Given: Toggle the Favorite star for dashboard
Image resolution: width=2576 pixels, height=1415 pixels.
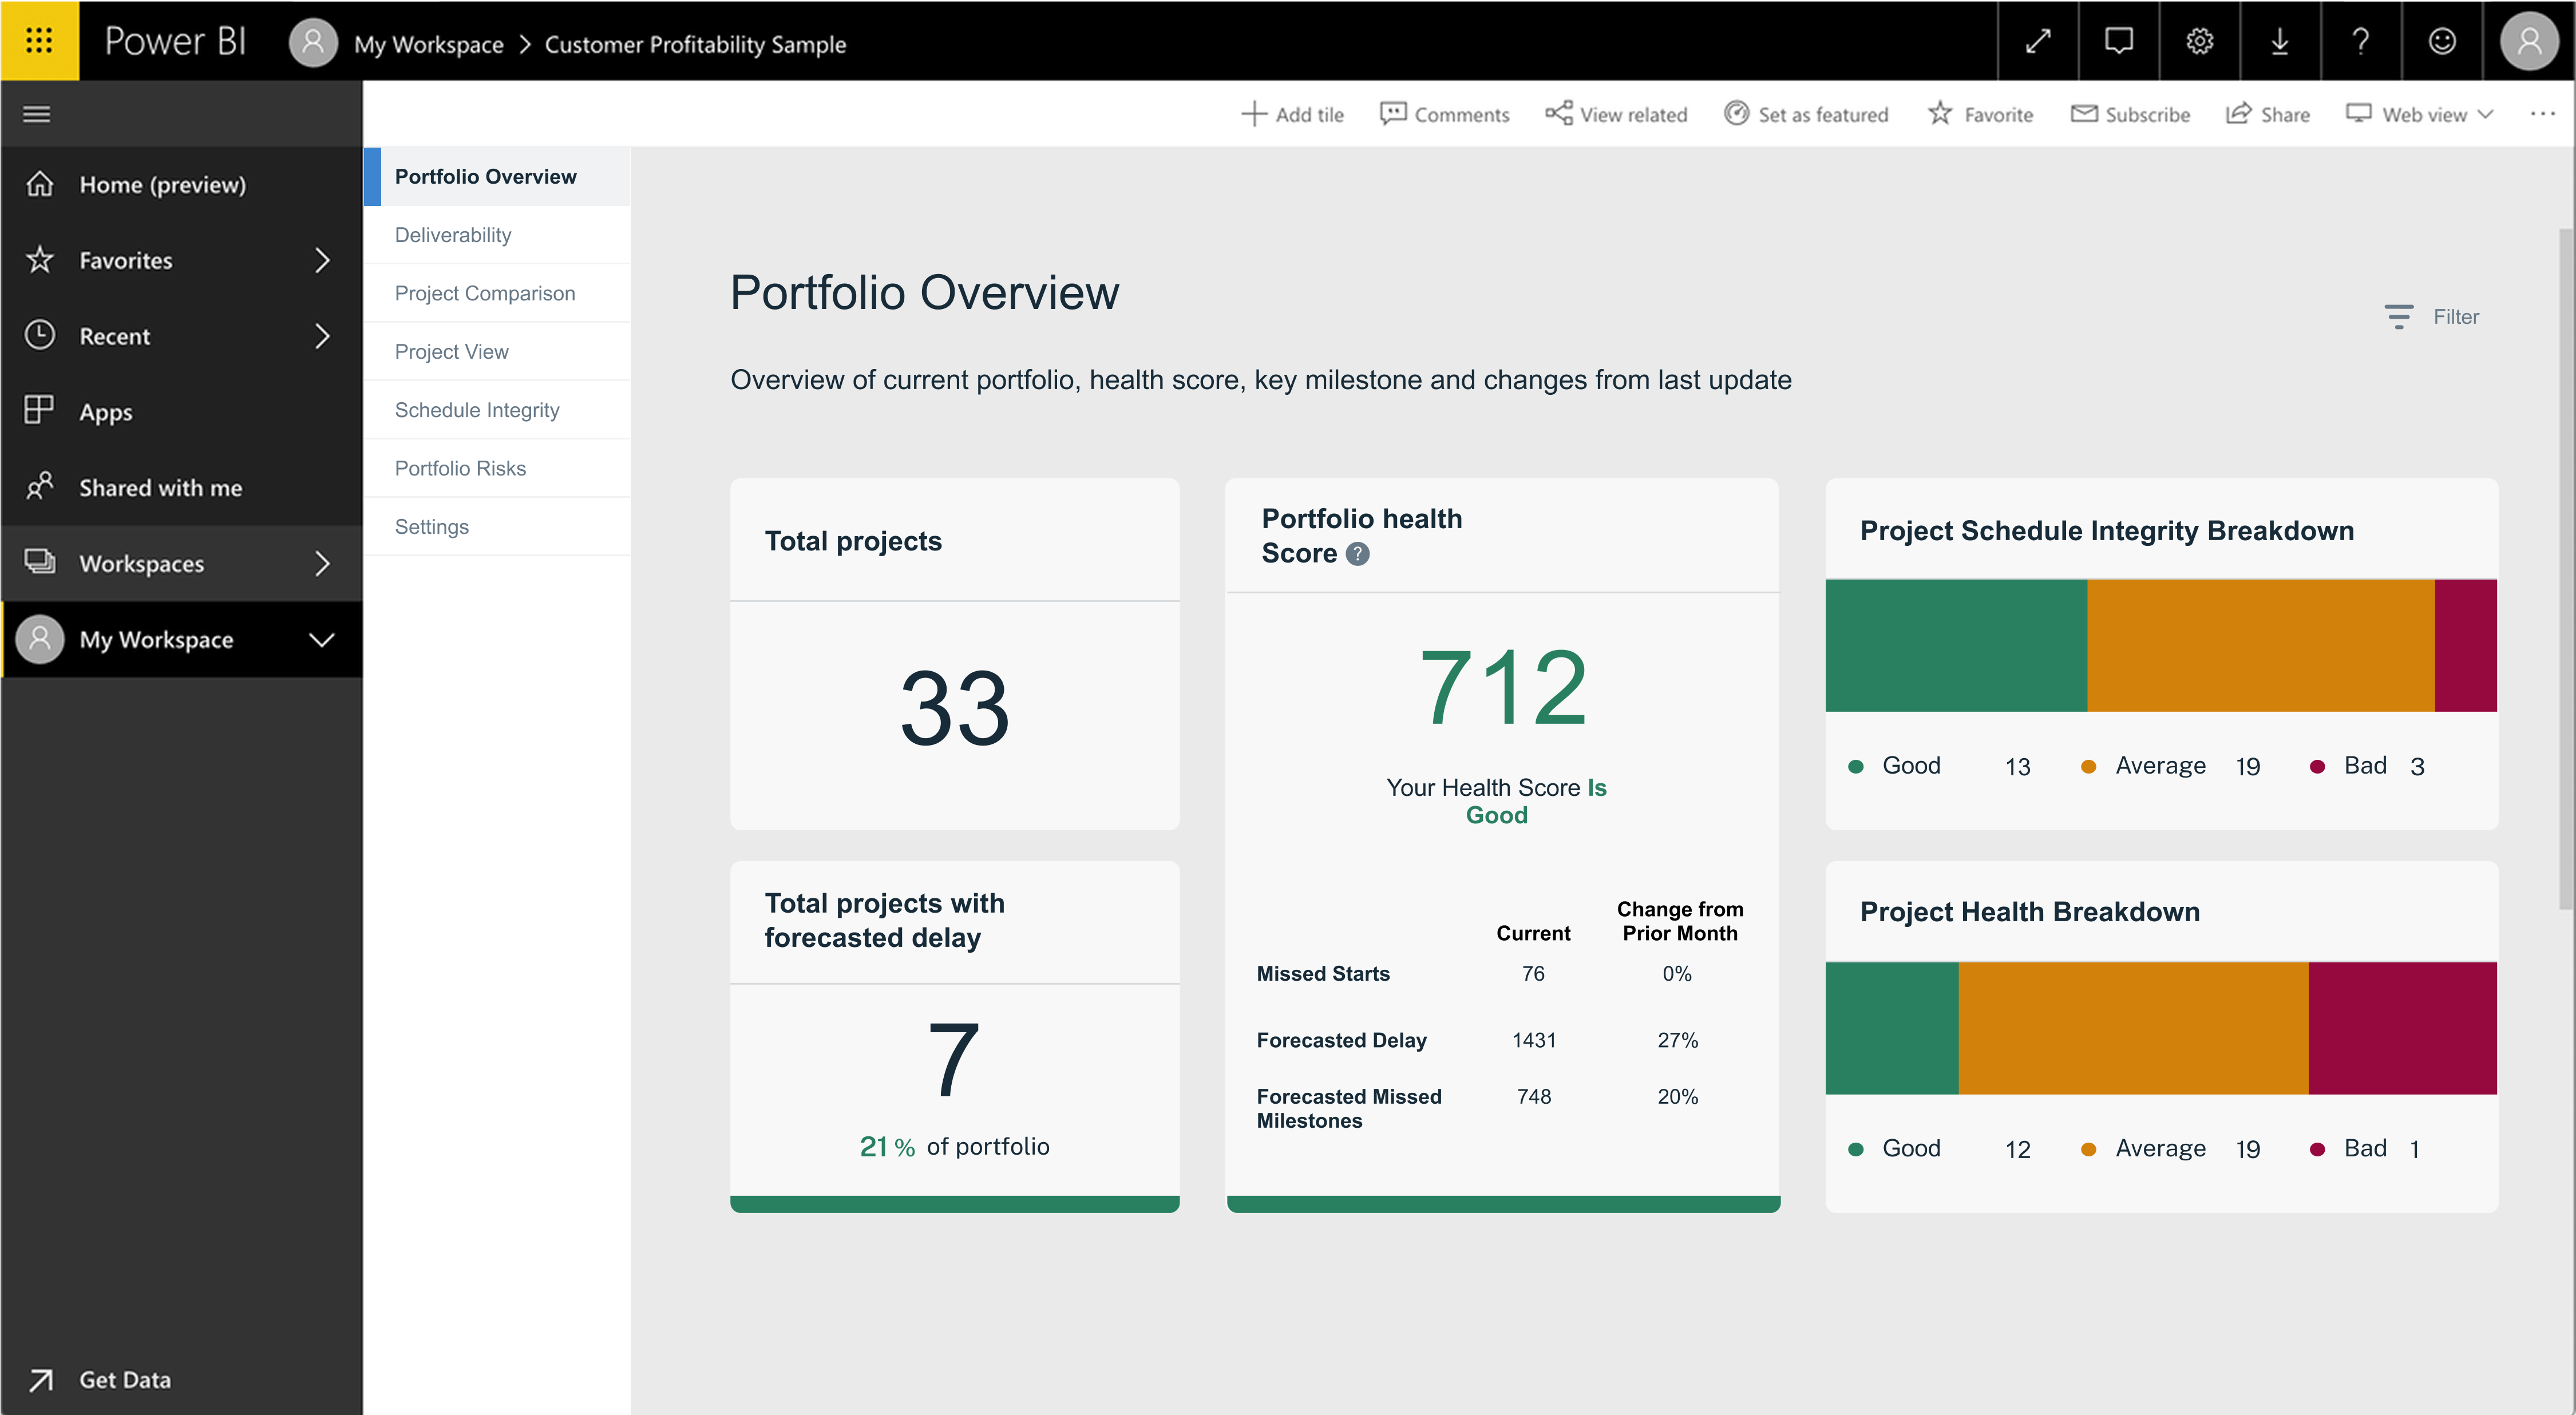Looking at the screenshot, I should tap(1980, 114).
